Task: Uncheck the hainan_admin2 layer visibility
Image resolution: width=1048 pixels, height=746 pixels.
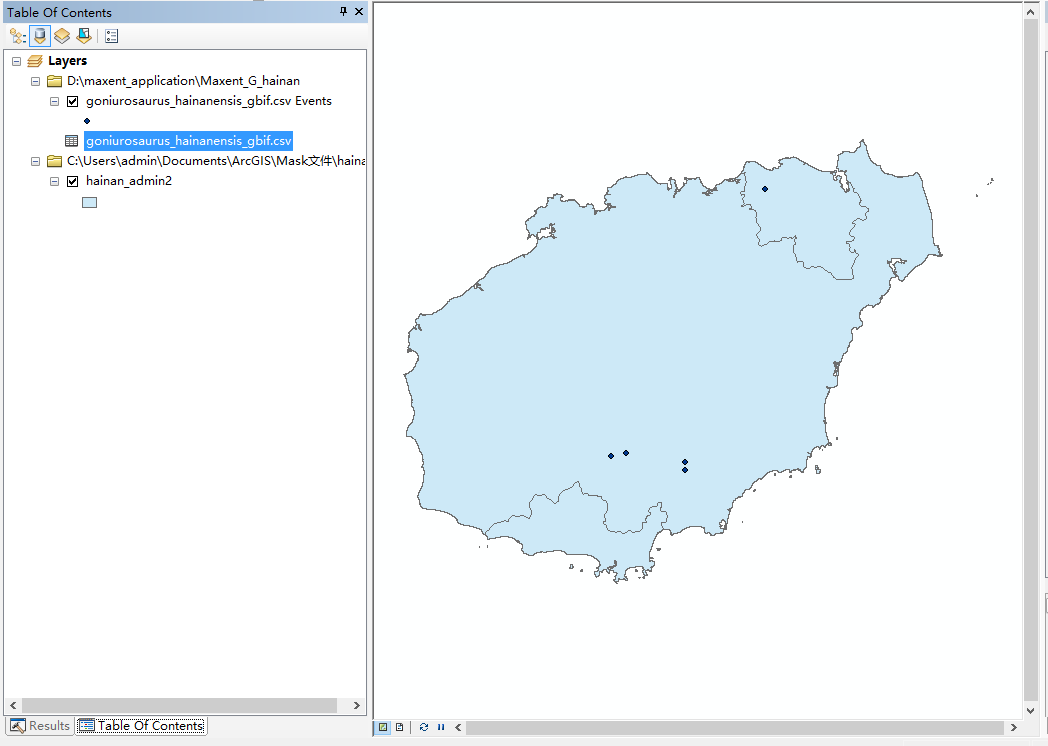Action: click(73, 181)
